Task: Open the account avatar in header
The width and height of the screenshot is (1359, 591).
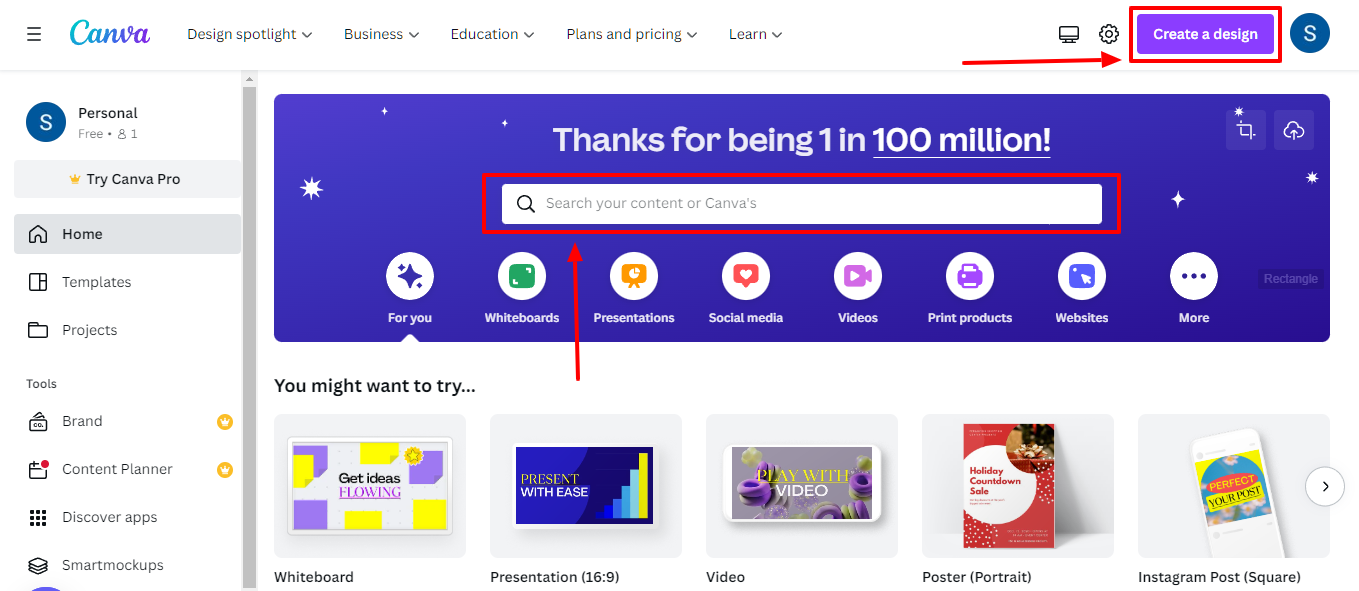Action: tap(1310, 34)
